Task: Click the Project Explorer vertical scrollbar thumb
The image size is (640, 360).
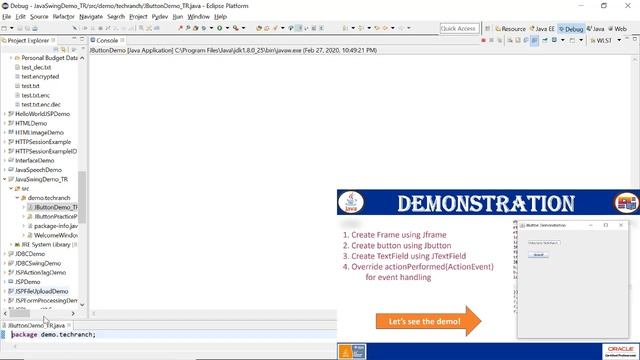Action: (x=82, y=197)
